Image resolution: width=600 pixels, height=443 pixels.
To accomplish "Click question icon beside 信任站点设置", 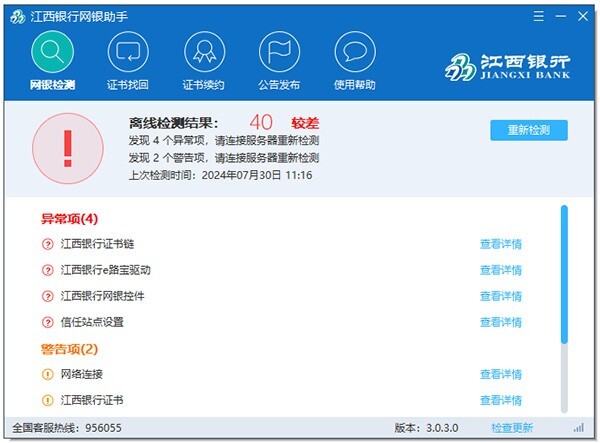I will (x=47, y=322).
